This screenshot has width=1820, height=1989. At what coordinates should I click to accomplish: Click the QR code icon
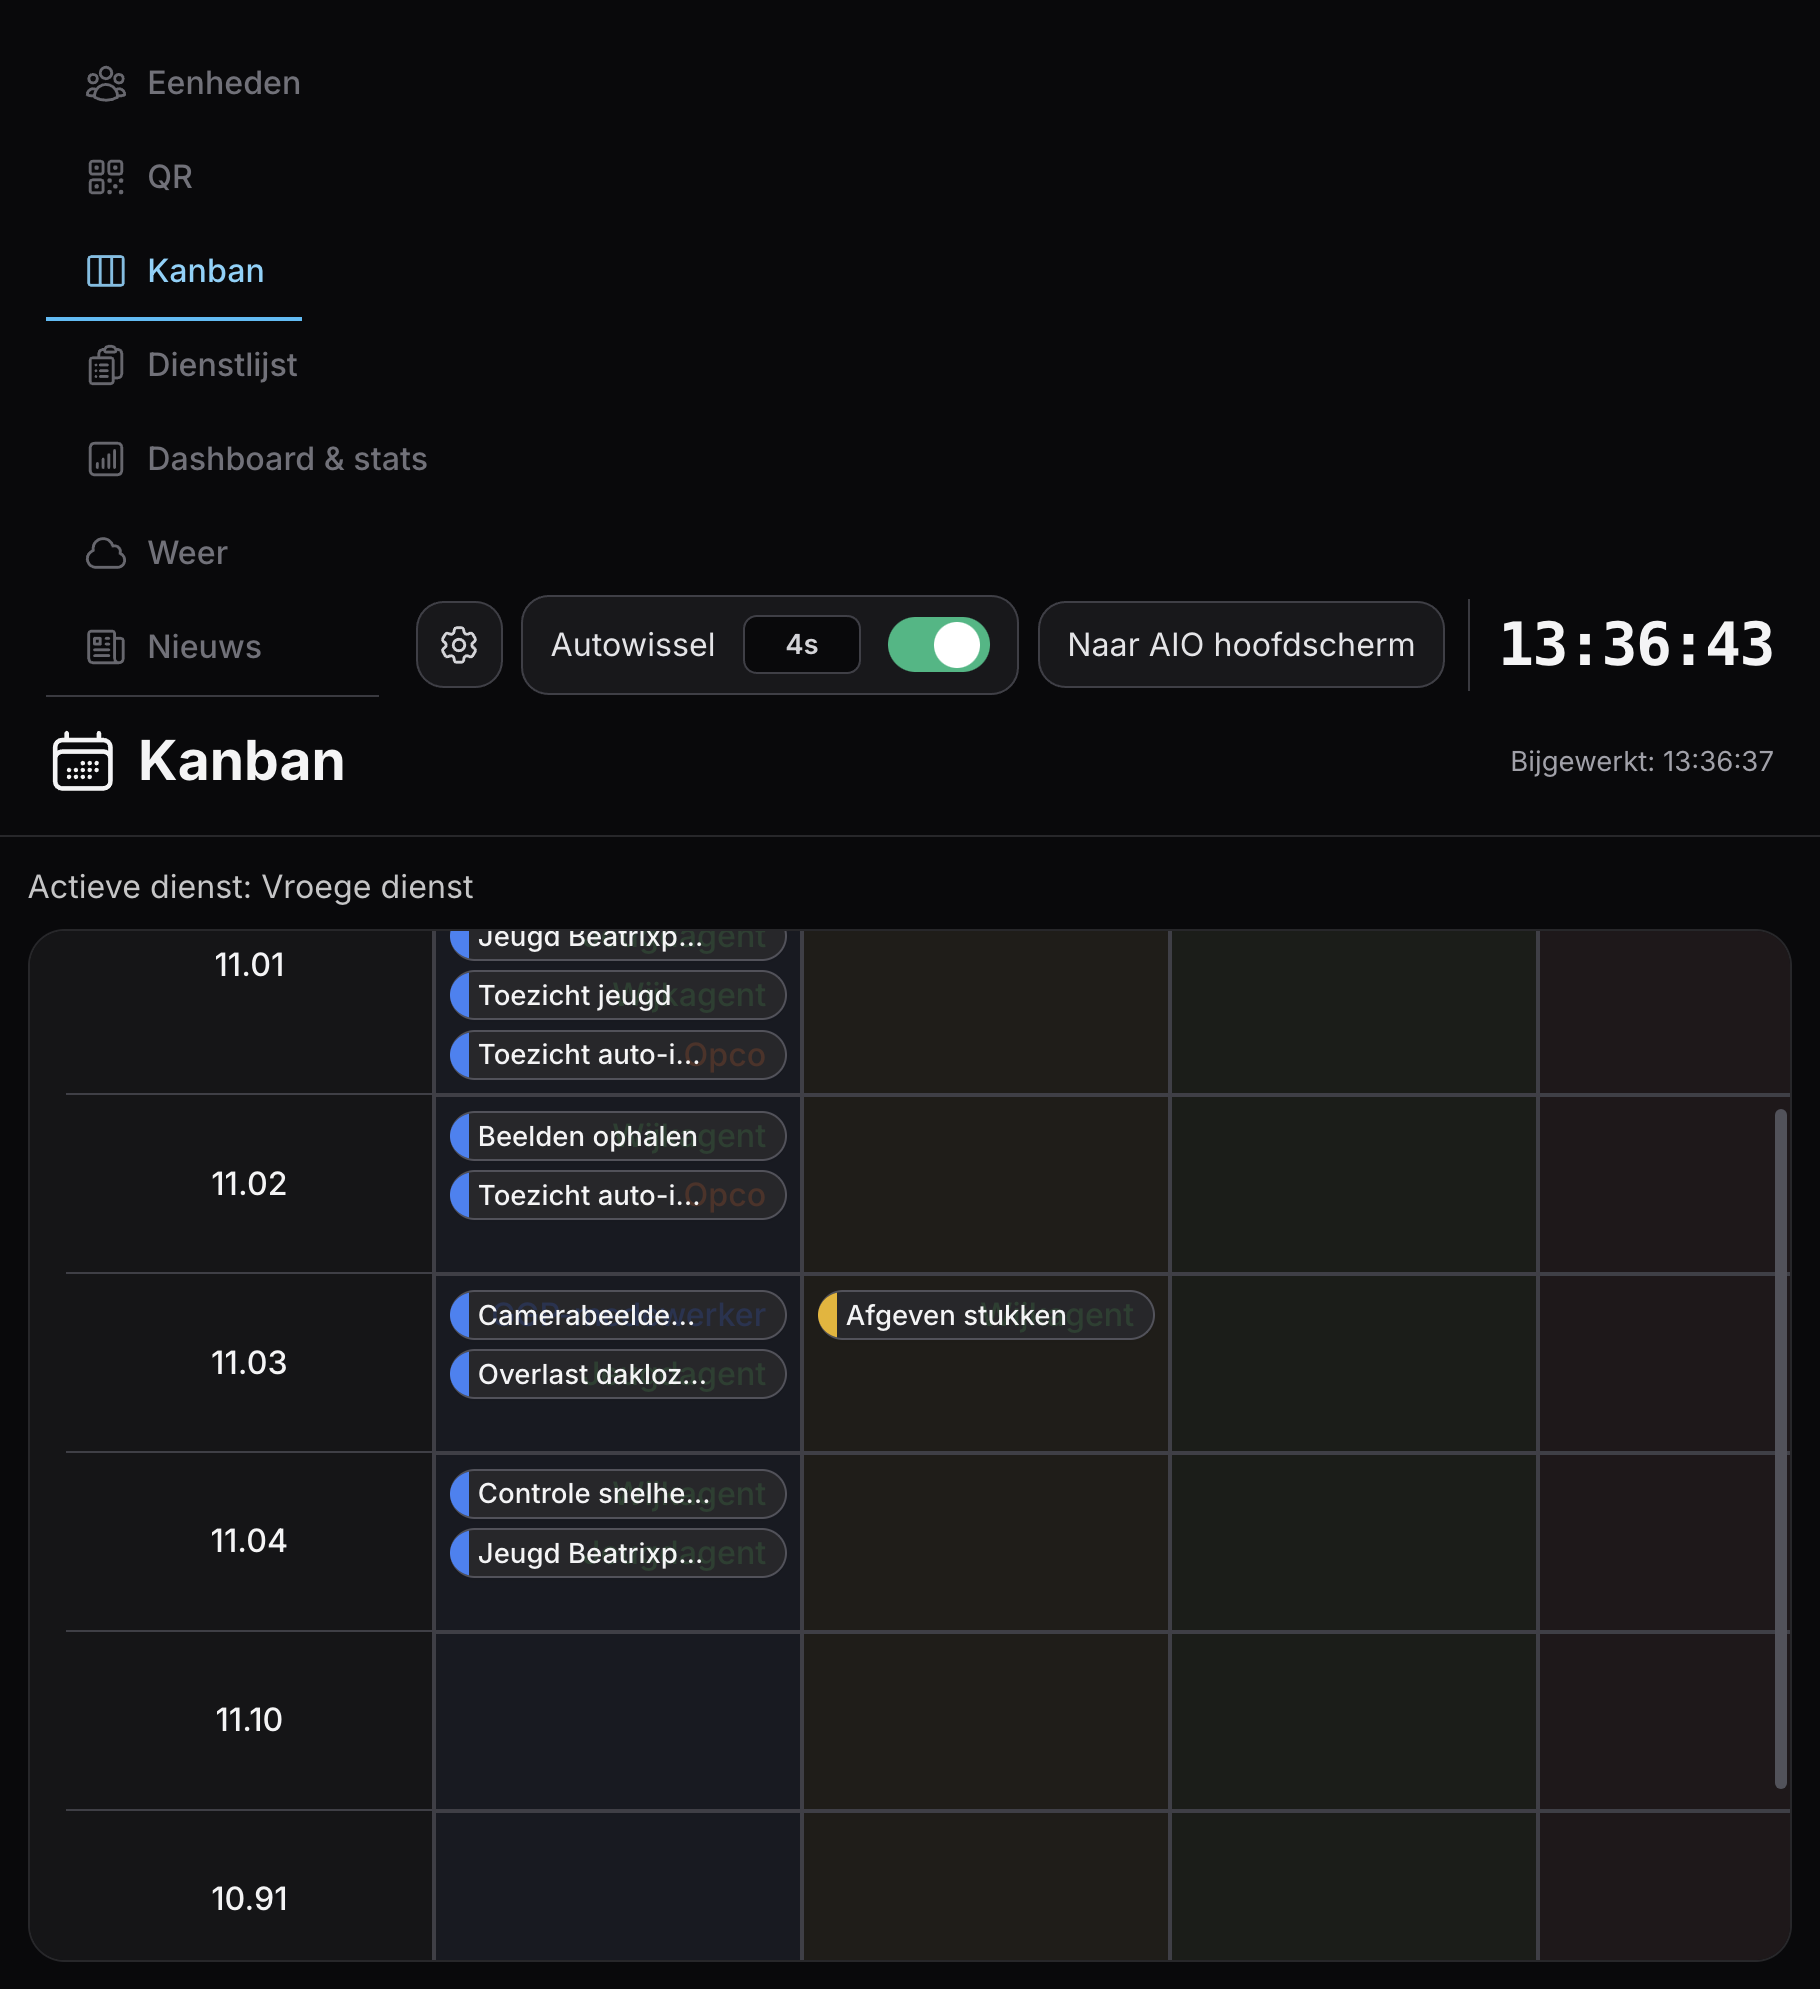point(105,178)
